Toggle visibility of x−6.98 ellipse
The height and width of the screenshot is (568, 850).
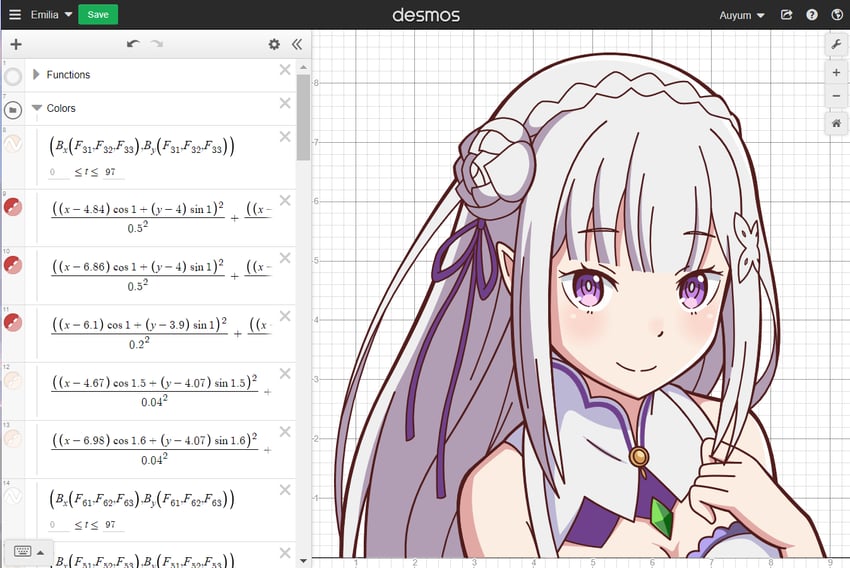13,438
